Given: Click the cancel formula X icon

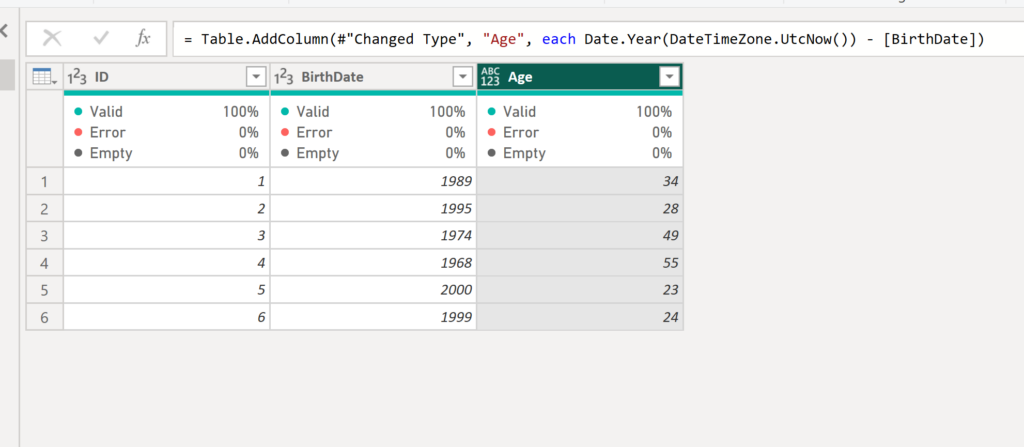Looking at the screenshot, I should 52,39.
